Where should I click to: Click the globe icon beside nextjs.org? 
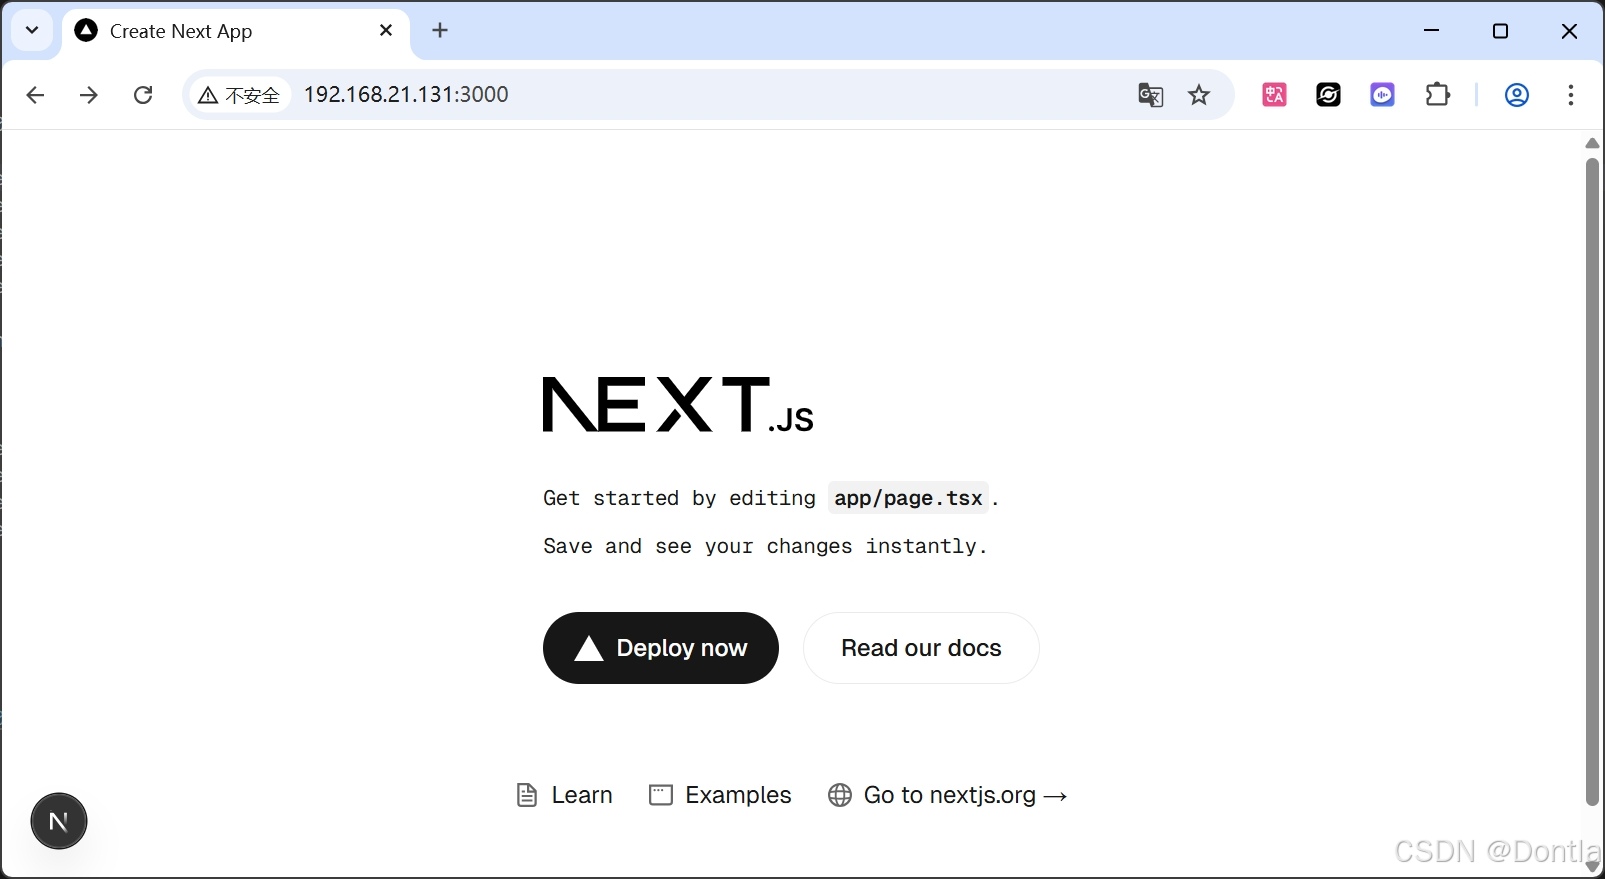coord(840,795)
